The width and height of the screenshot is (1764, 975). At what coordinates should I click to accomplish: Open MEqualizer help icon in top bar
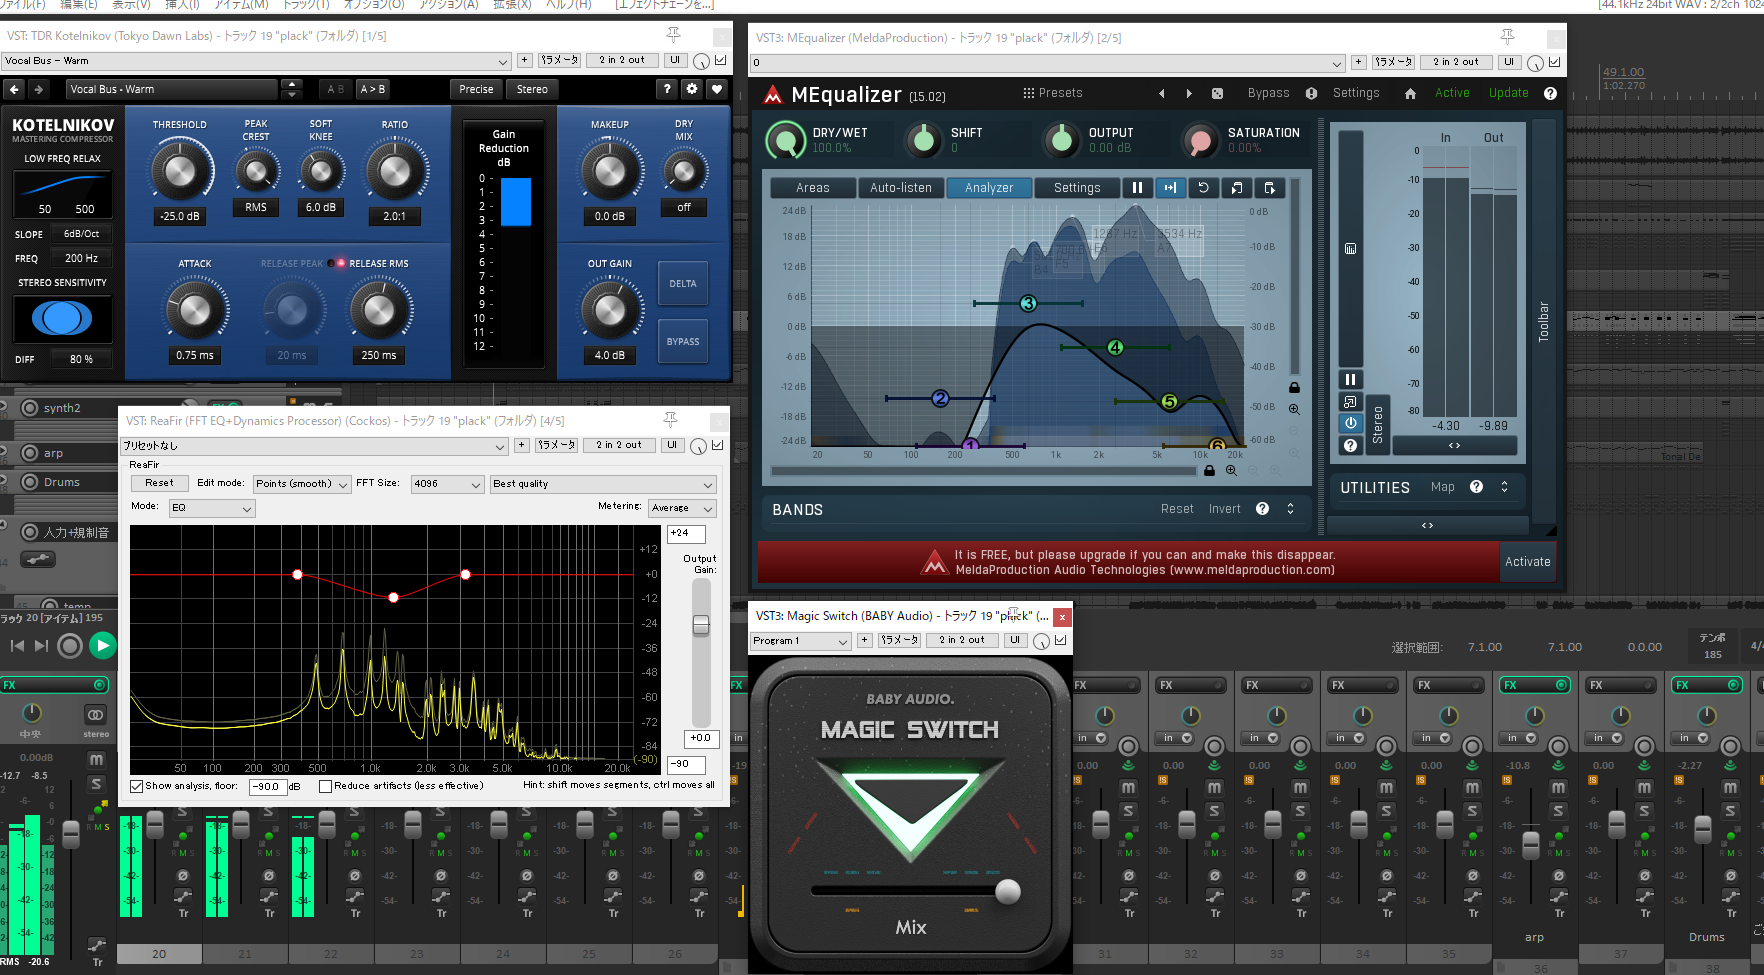click(x=1550, y=93)
